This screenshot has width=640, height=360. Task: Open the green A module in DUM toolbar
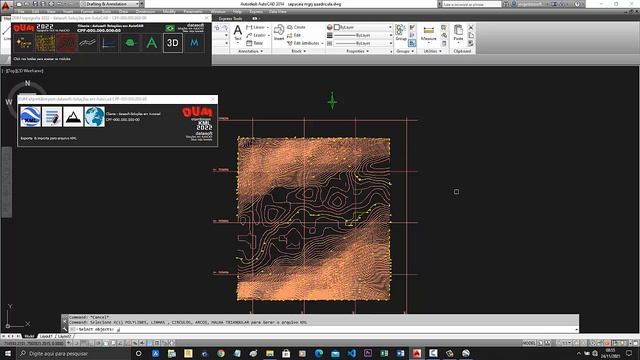[151, 42]
